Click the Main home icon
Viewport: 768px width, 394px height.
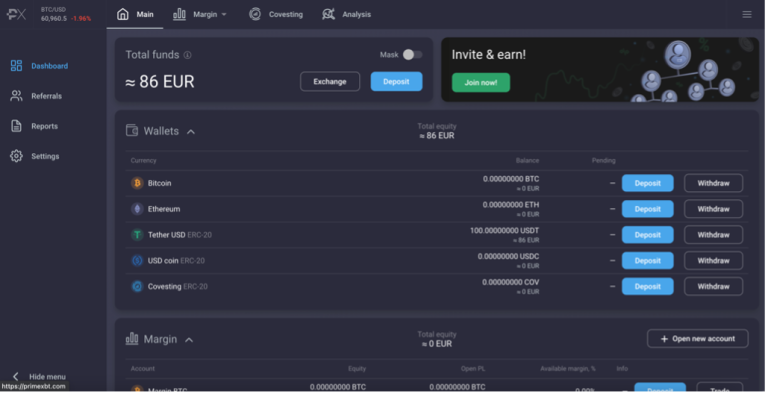click(123, 14)
